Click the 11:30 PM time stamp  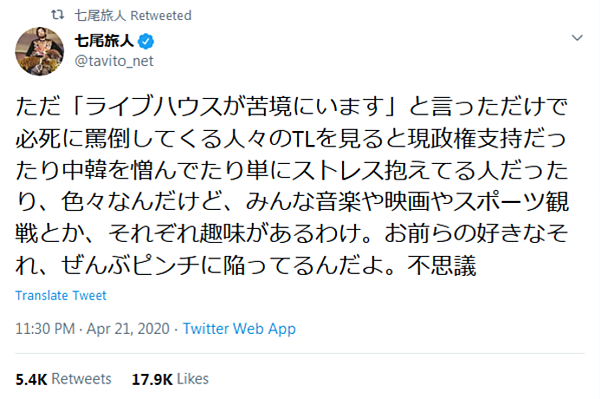[x=45, y=329]
